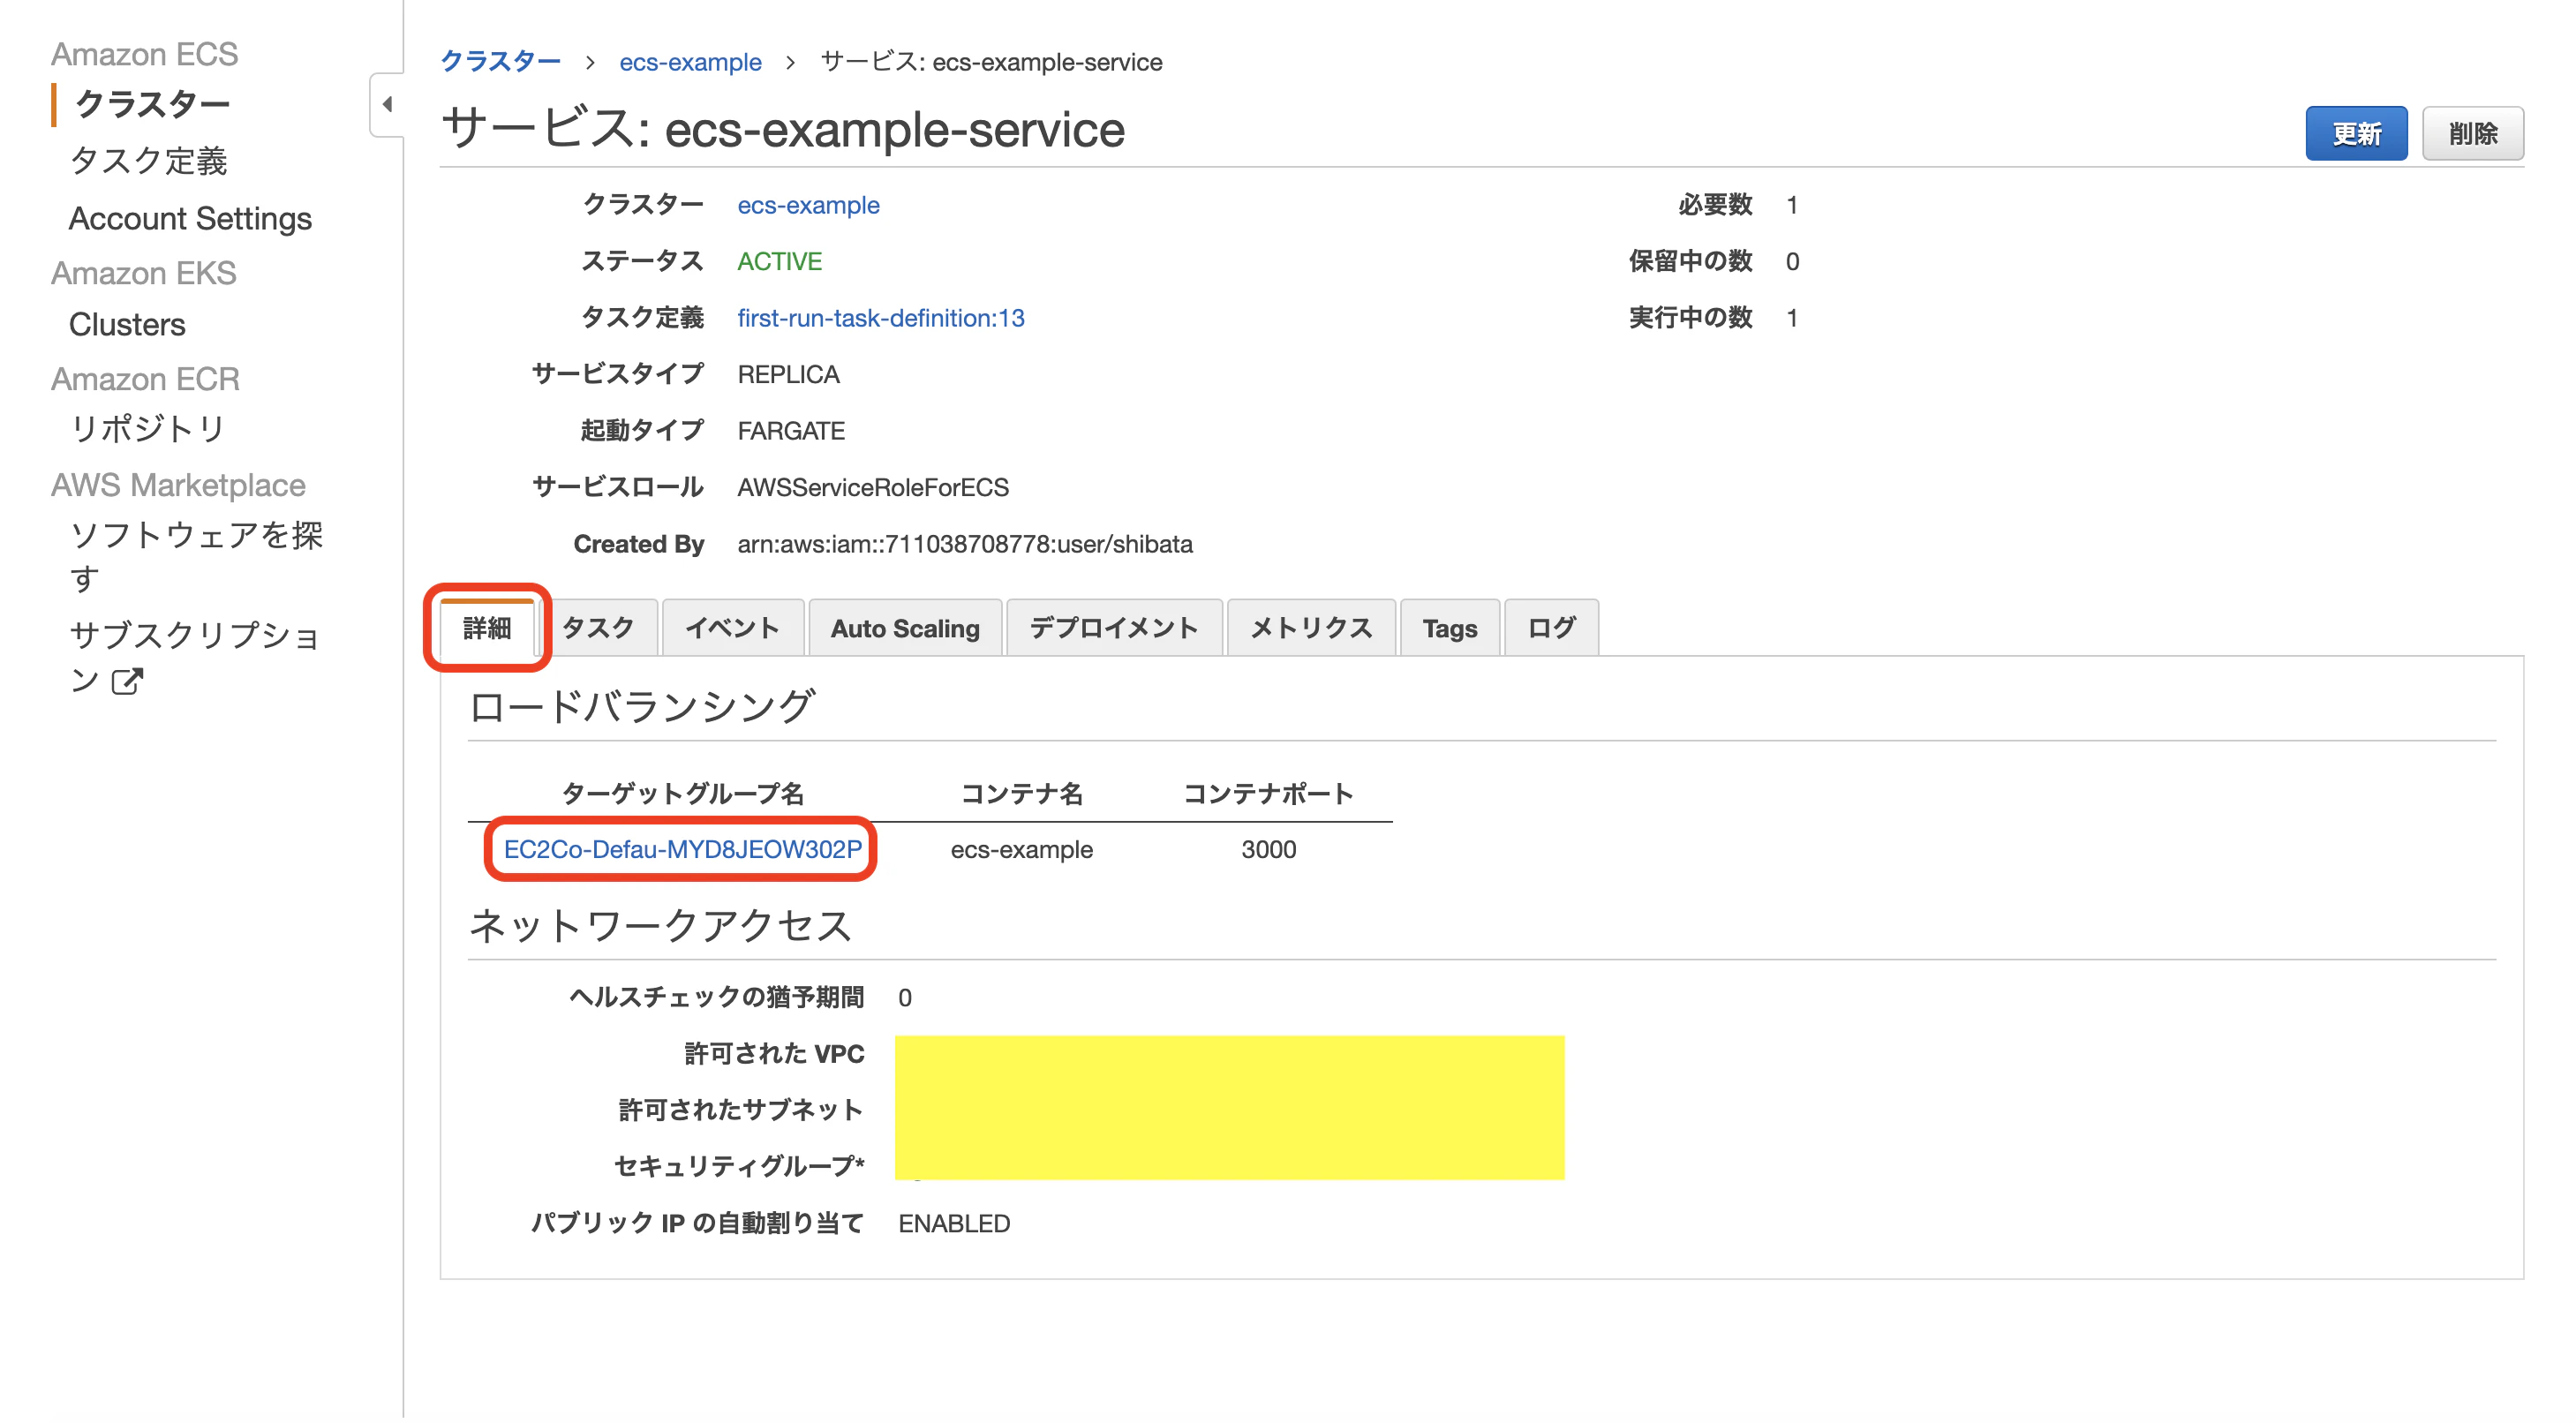Switch to the イベント tab

(732, 628)
